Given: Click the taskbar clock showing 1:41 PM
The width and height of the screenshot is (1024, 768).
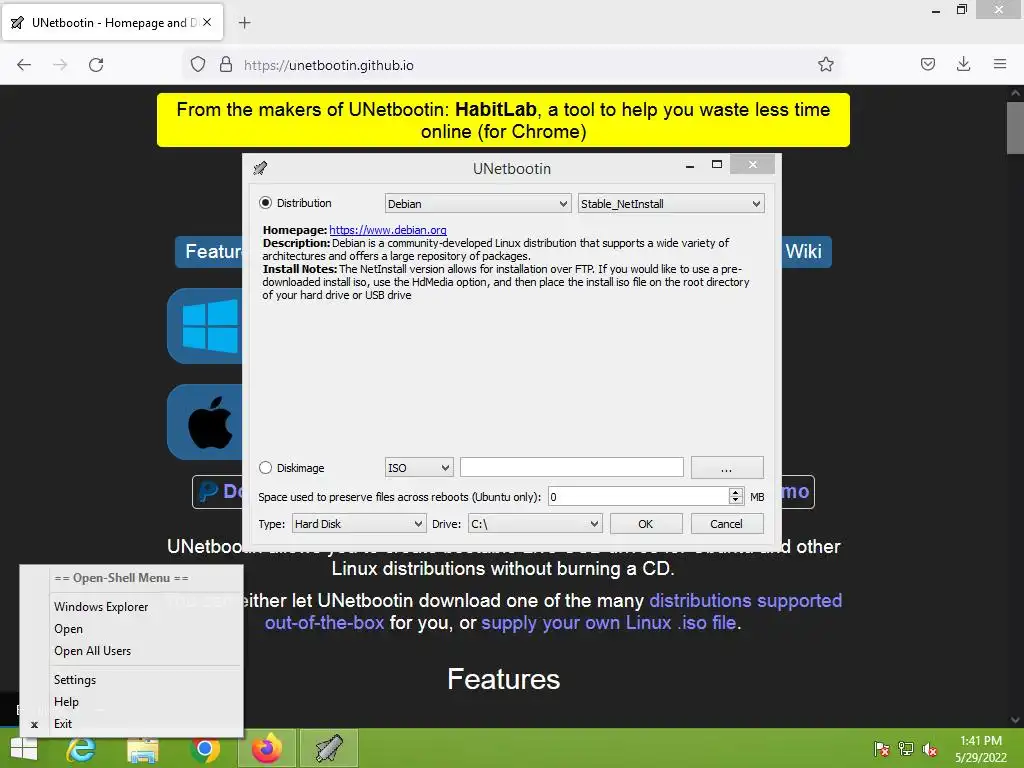Looking at the screenshot, I should coord(981,749).
